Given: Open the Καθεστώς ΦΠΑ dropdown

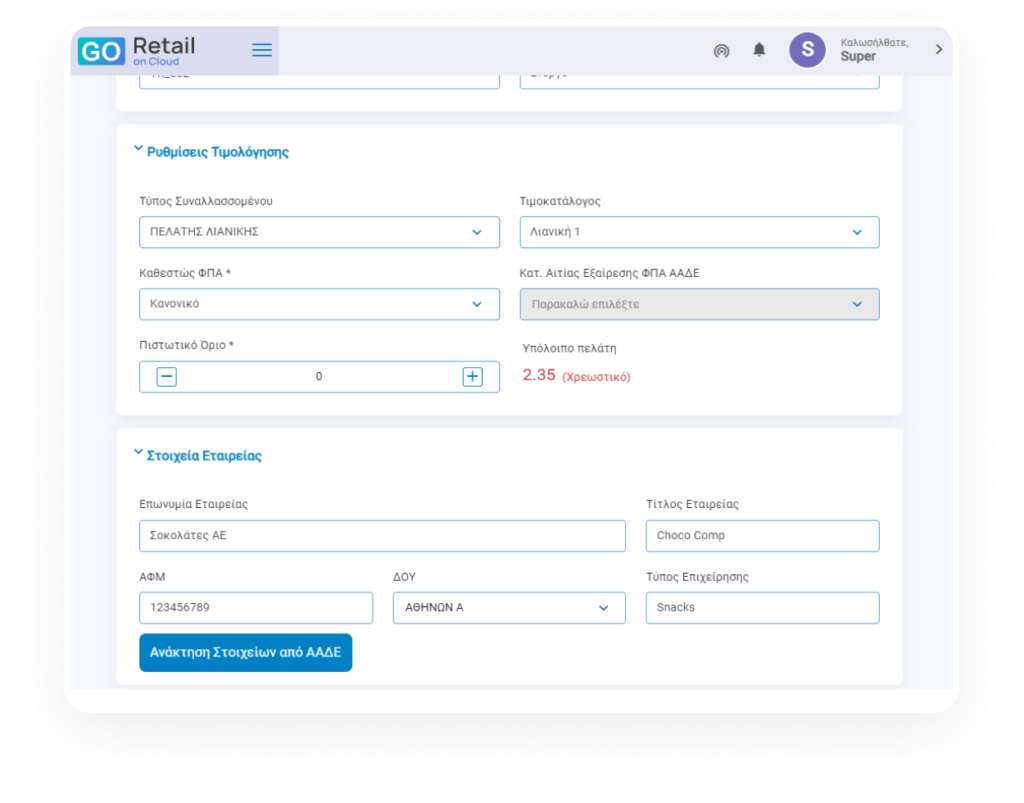Looking at the screenshot, I should 319,304.
